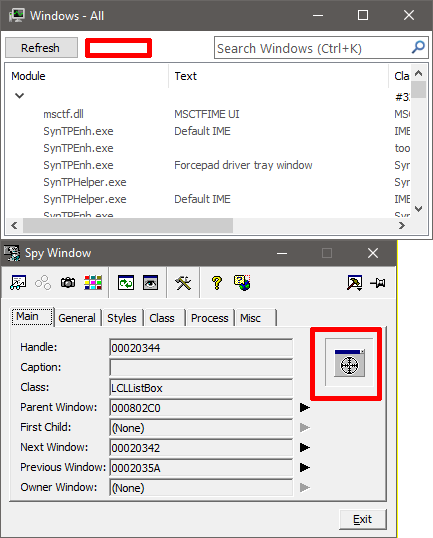433x538 pixels.
Task: Click the greyed arrow beside Owner Window
Action: click(304, 487)
